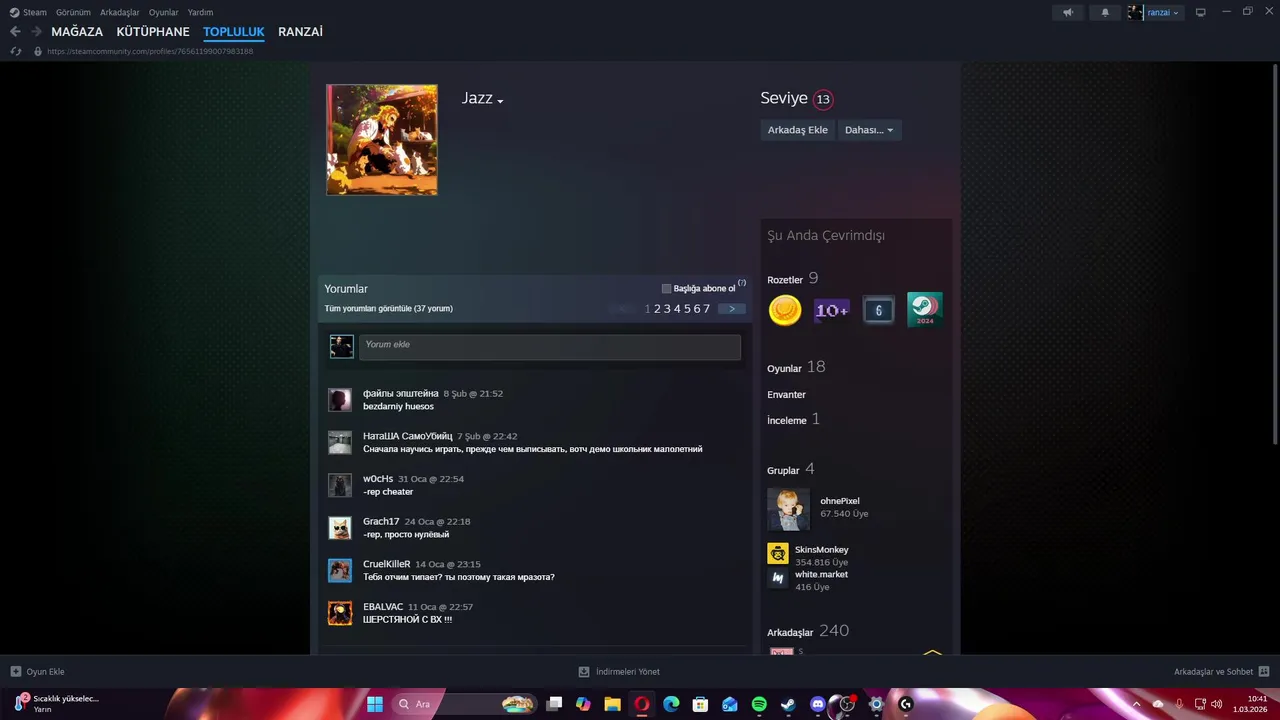Click Grach17 commenter avatar

click(x=340, y=528)
